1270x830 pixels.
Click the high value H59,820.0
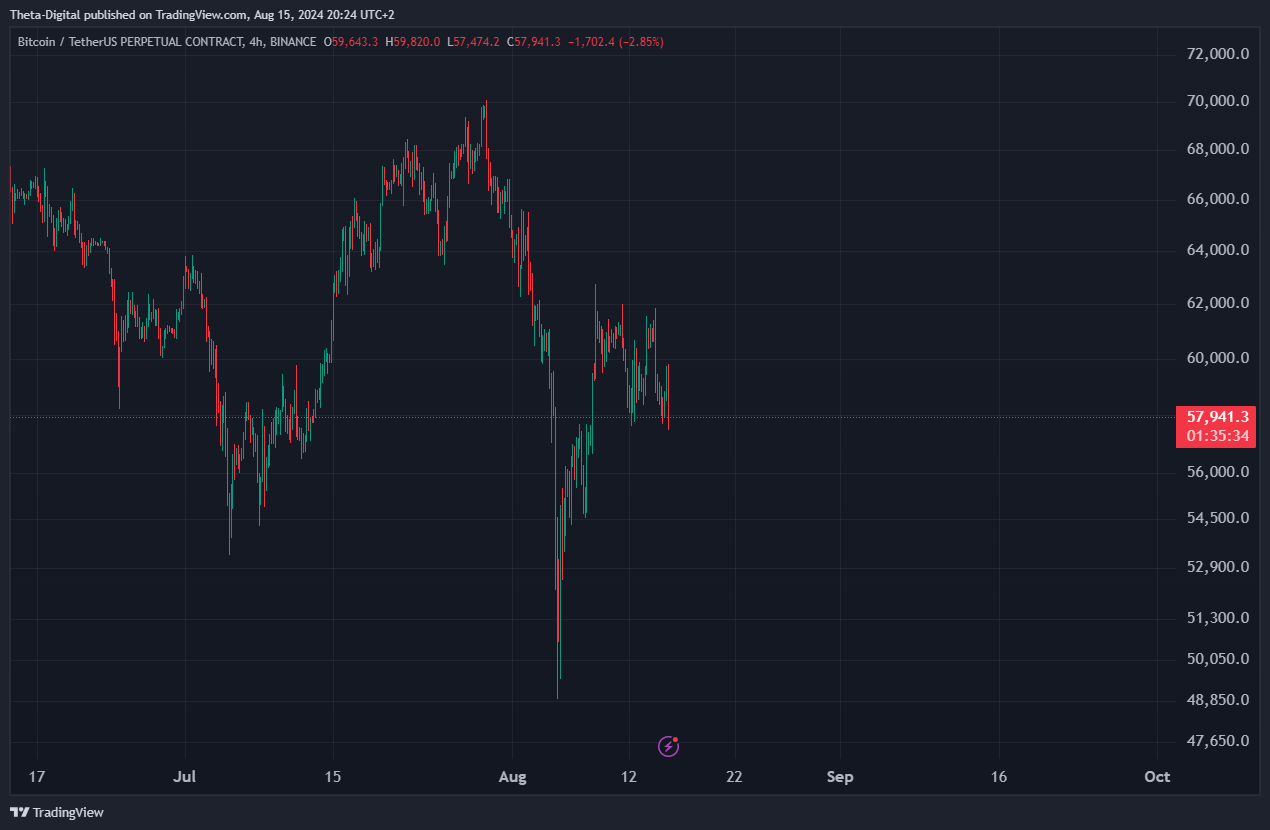[414, 41]
